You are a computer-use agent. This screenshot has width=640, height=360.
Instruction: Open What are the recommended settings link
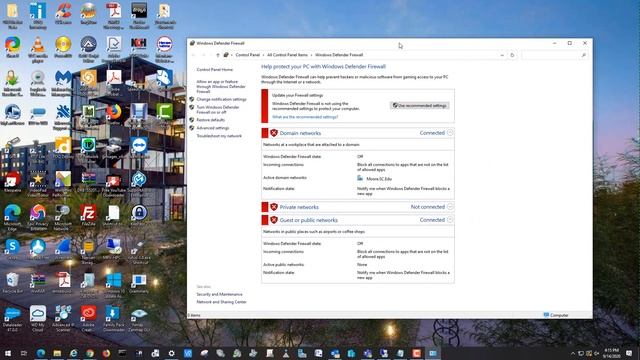[x=305, y=117]
